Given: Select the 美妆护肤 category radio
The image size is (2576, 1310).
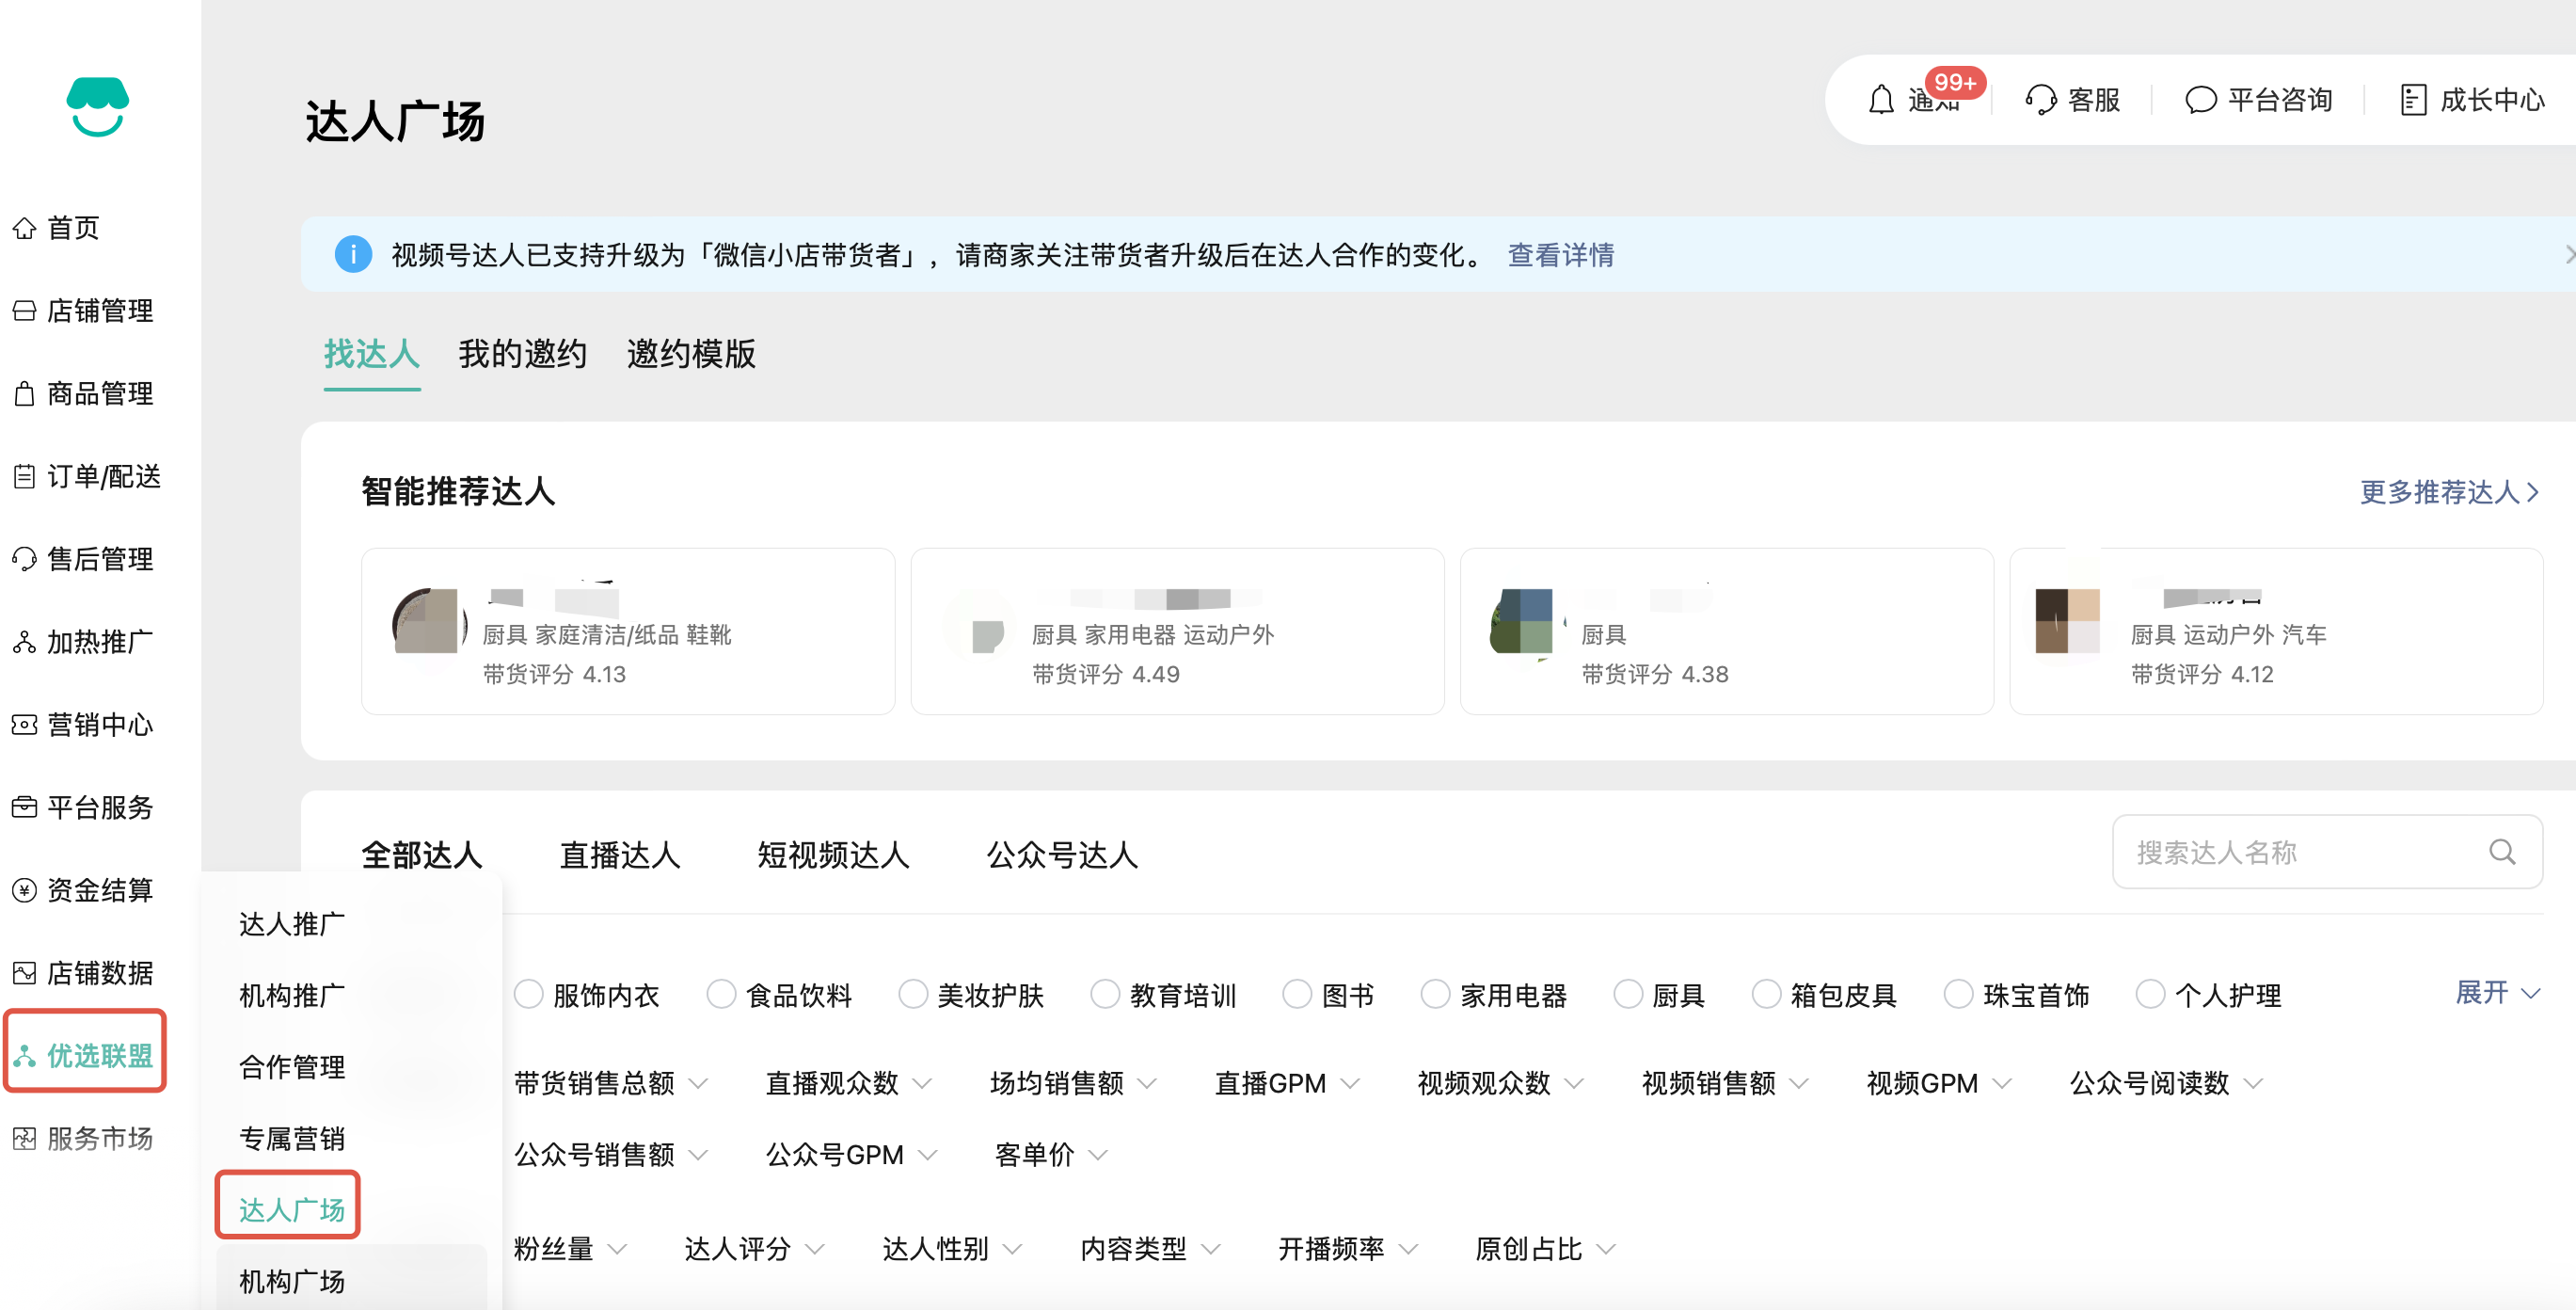Looking at the screenshot, I should pos(912,995).
